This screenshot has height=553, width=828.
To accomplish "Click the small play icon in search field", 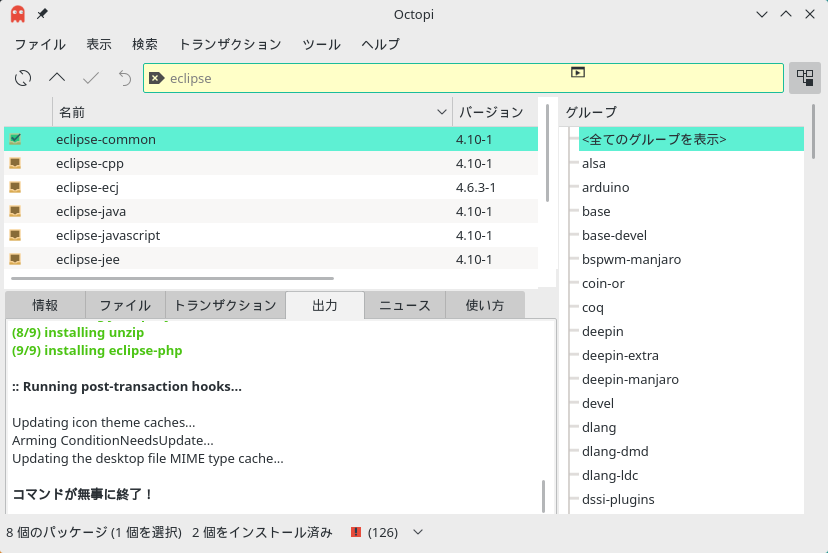I will (x=578, y=72).
